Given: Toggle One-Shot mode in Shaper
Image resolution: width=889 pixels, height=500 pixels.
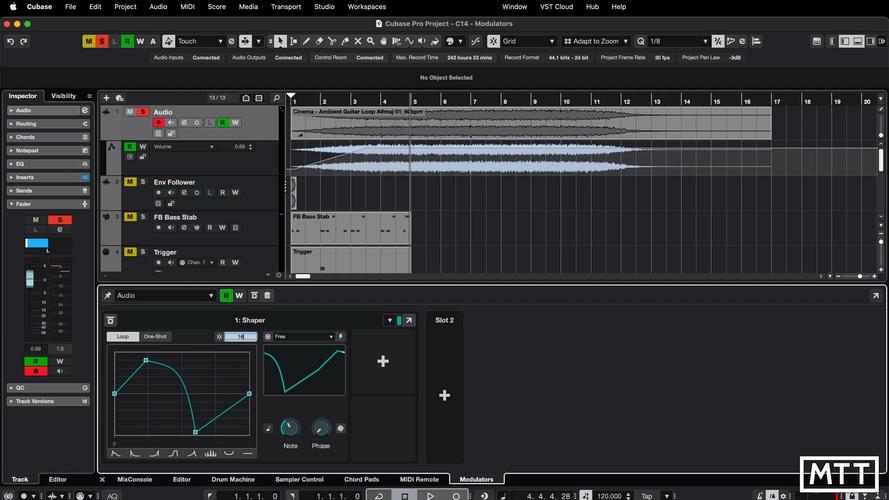Looking at the screenshot, I should pyautogui.click(x=155, y=337).
